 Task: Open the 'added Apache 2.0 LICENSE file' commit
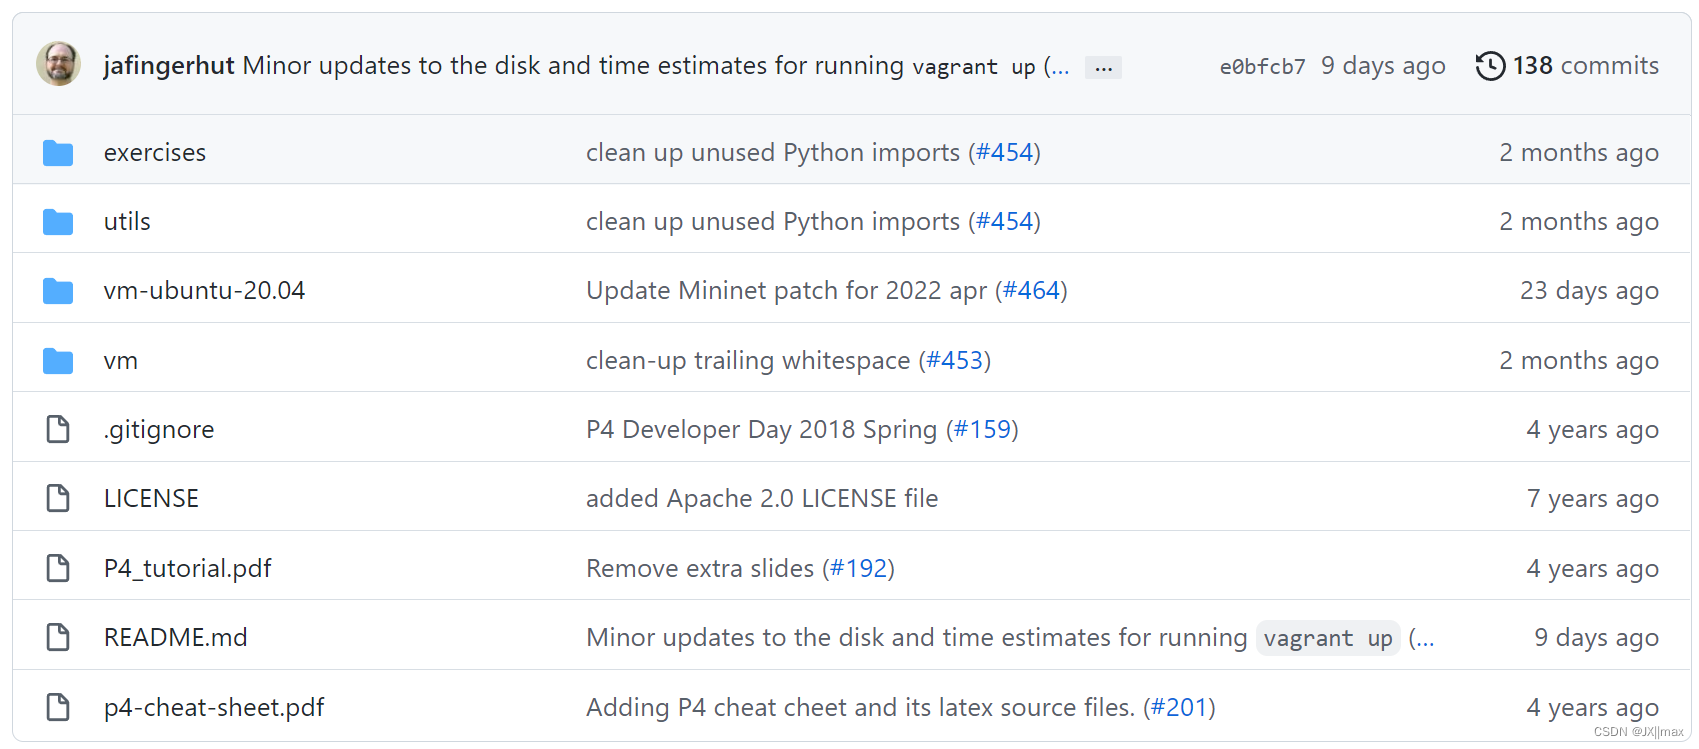tap(761, 499)
